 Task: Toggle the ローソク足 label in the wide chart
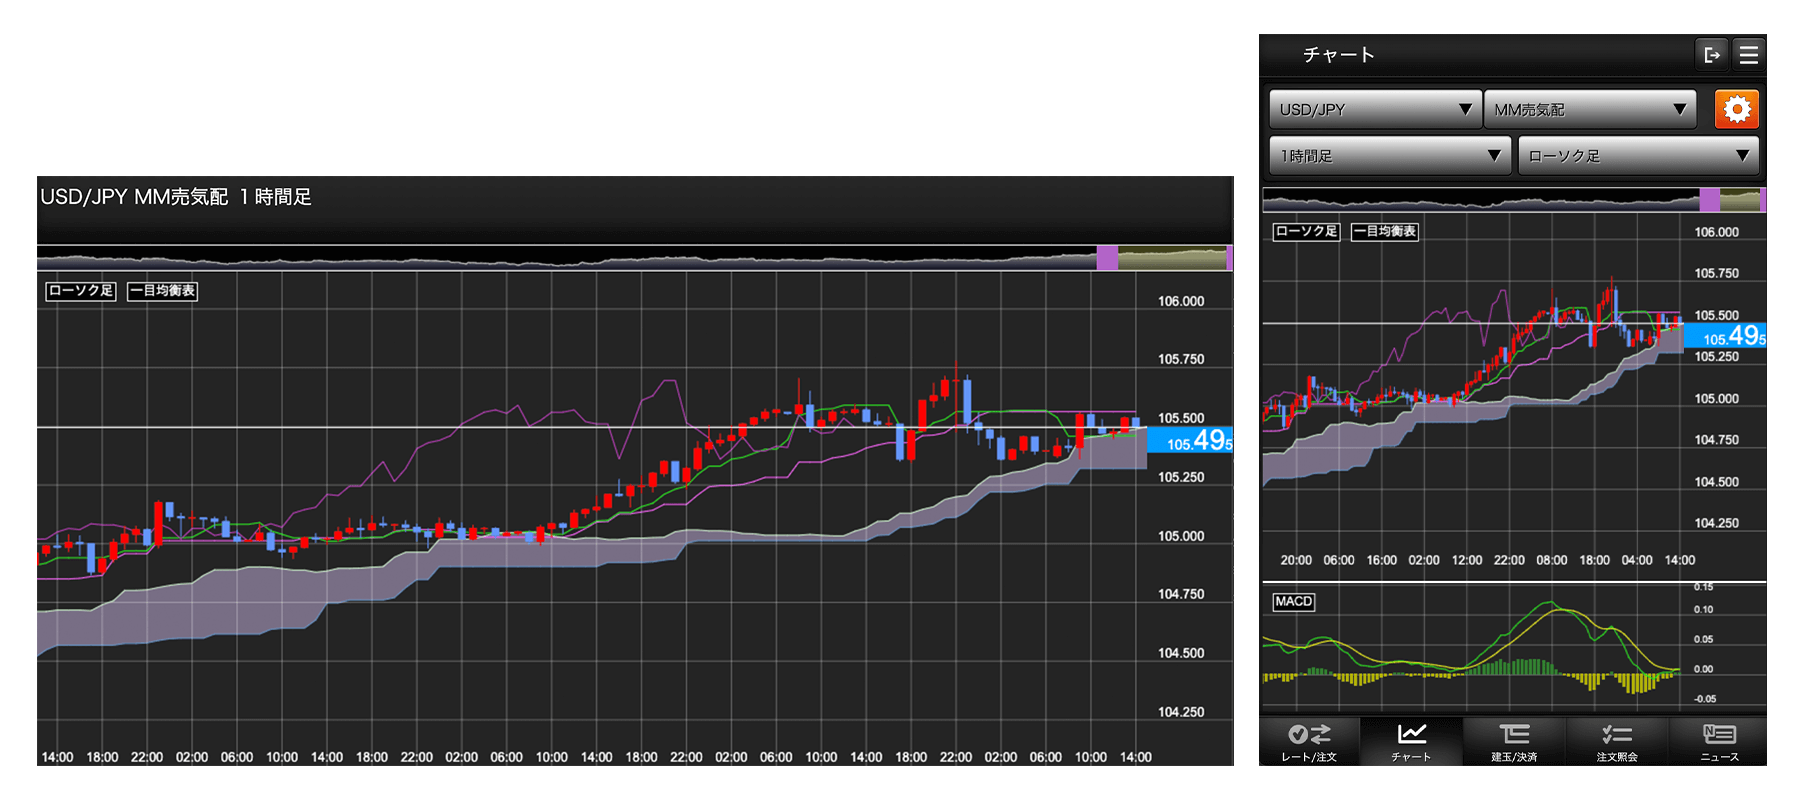81,291
